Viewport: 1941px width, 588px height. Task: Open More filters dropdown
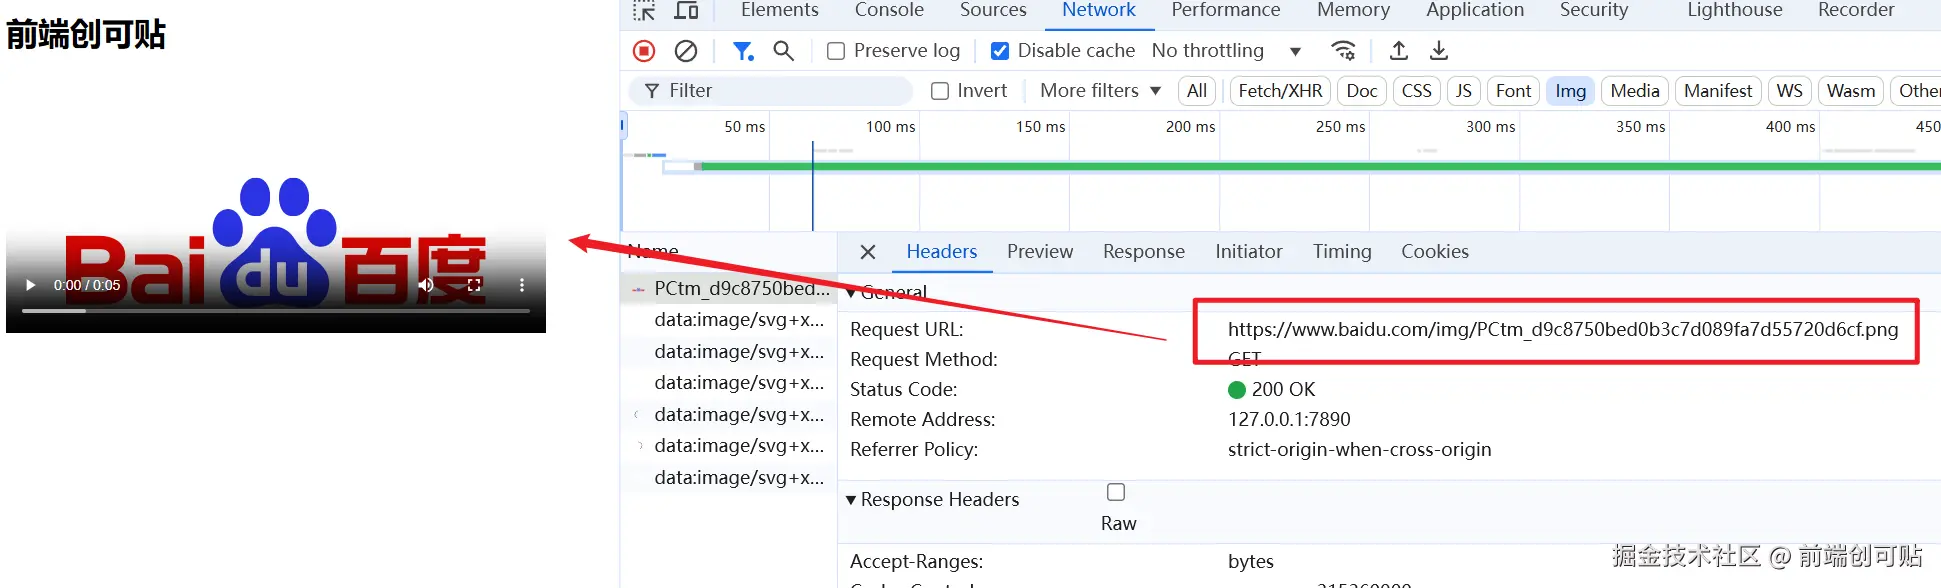(x=1100, y=91)
